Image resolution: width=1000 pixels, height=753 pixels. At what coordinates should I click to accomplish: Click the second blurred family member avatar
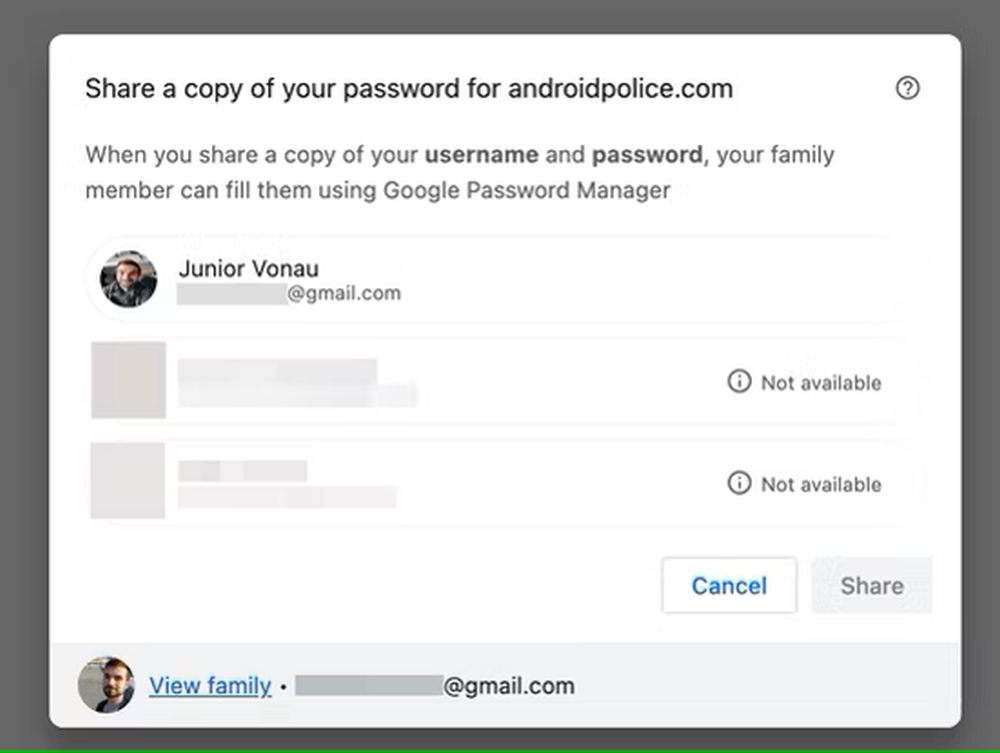[128, 481]
